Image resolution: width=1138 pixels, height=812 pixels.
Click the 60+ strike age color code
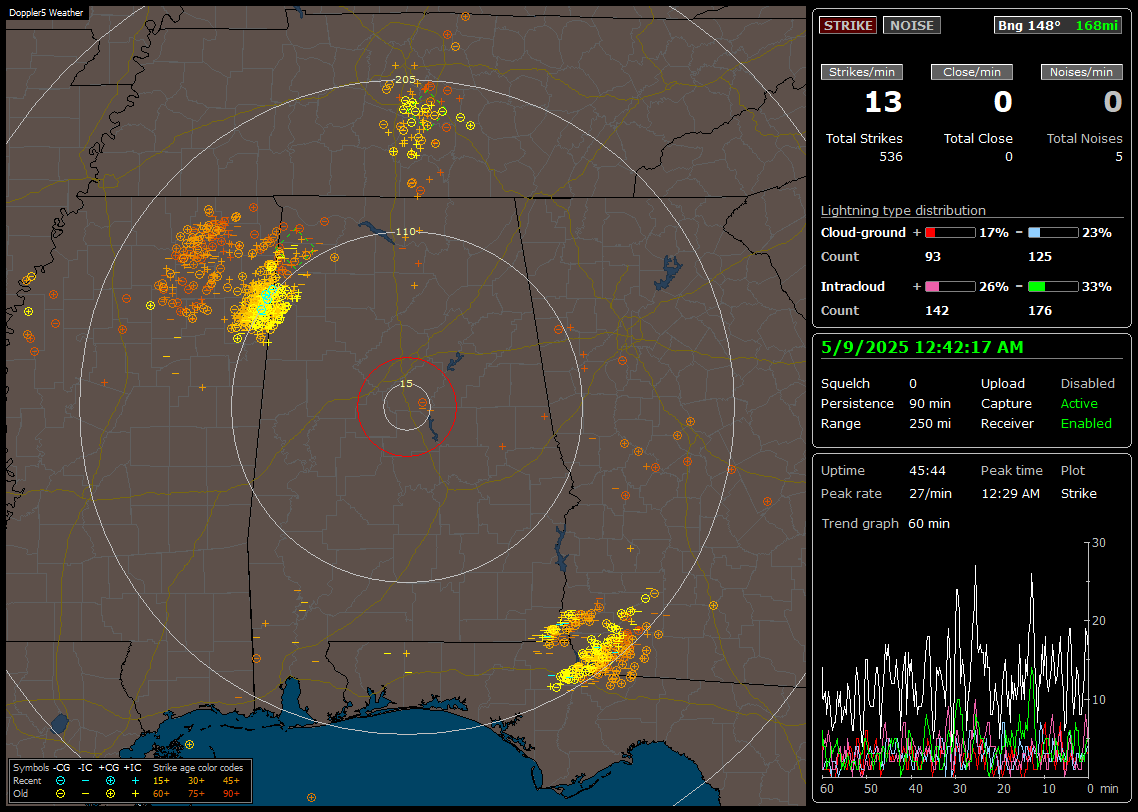tap(161, 794)
